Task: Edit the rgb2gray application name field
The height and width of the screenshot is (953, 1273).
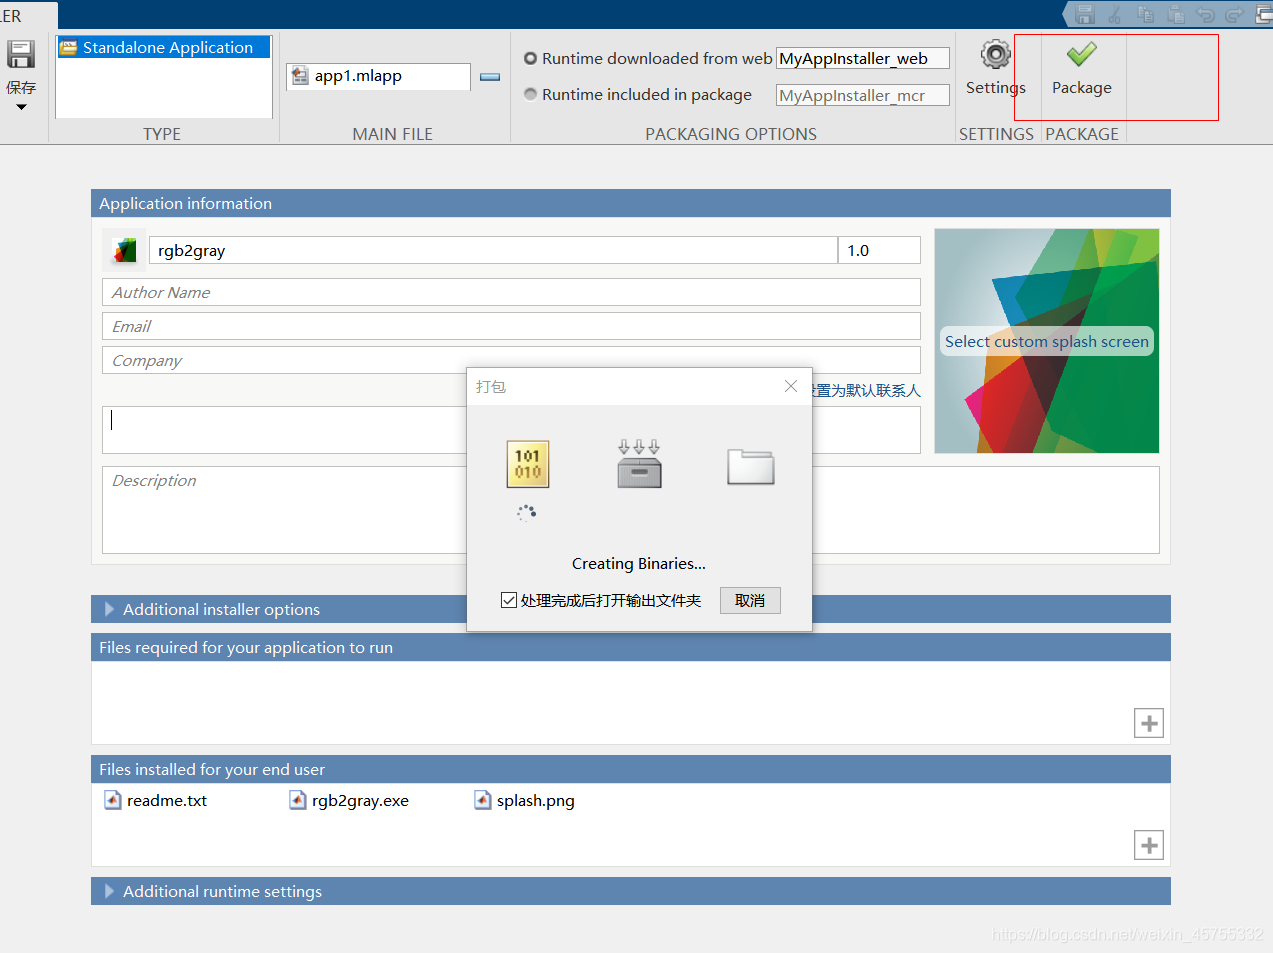Action: 493,250
